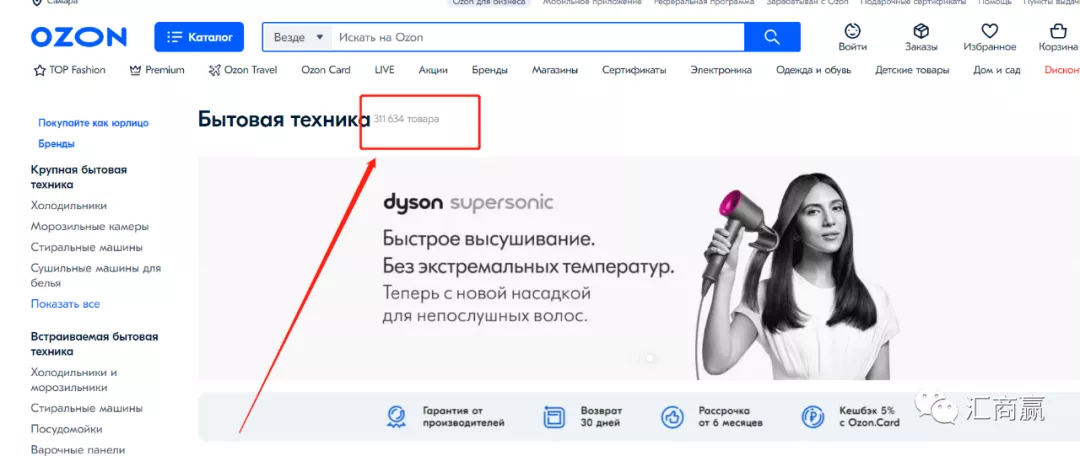Open the Каталог menu button
Screen dimensions: 1080x456
coord(199,37)
